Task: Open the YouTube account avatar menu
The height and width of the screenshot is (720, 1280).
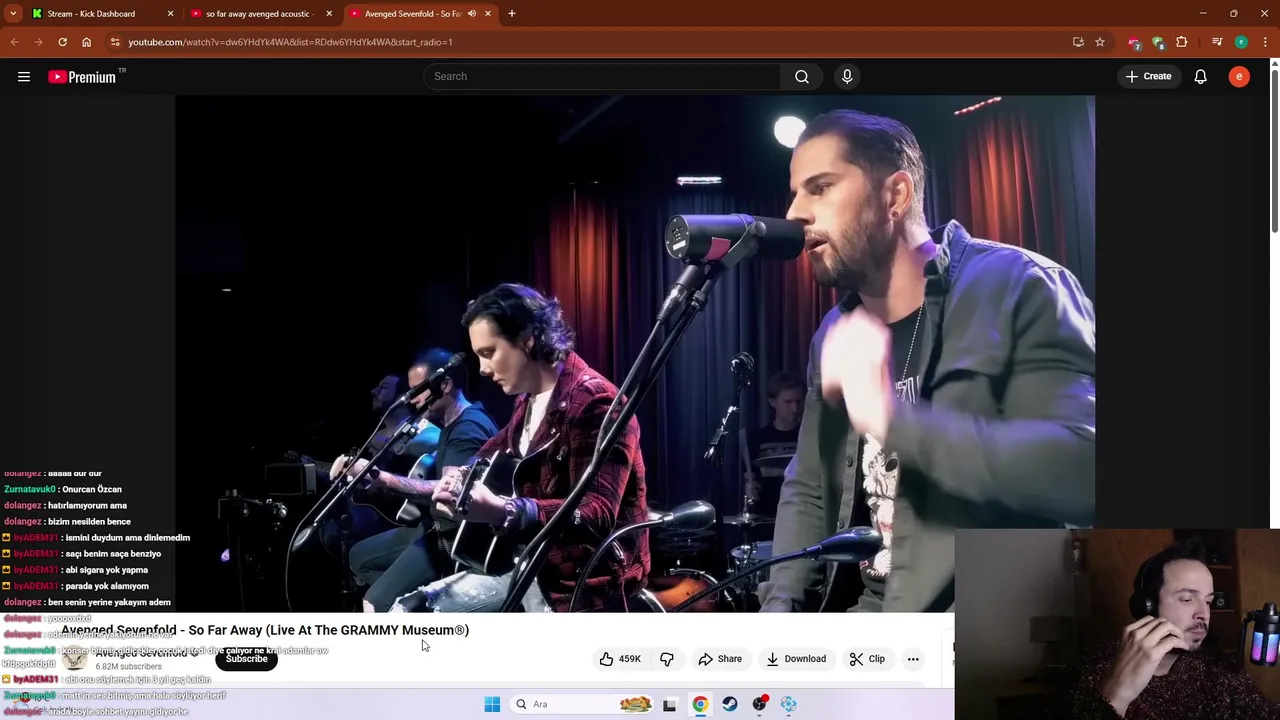Action: click(x=1239, y=76)
